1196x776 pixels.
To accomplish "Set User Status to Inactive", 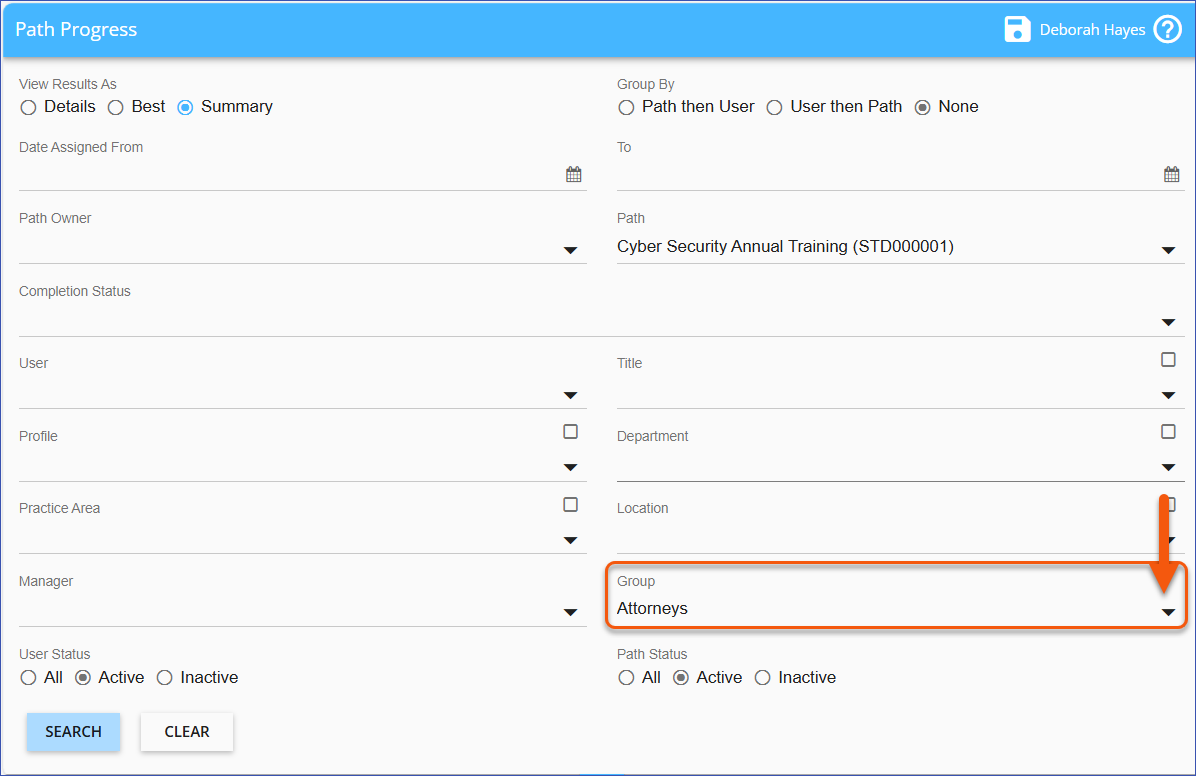I will tap(165, 678).
